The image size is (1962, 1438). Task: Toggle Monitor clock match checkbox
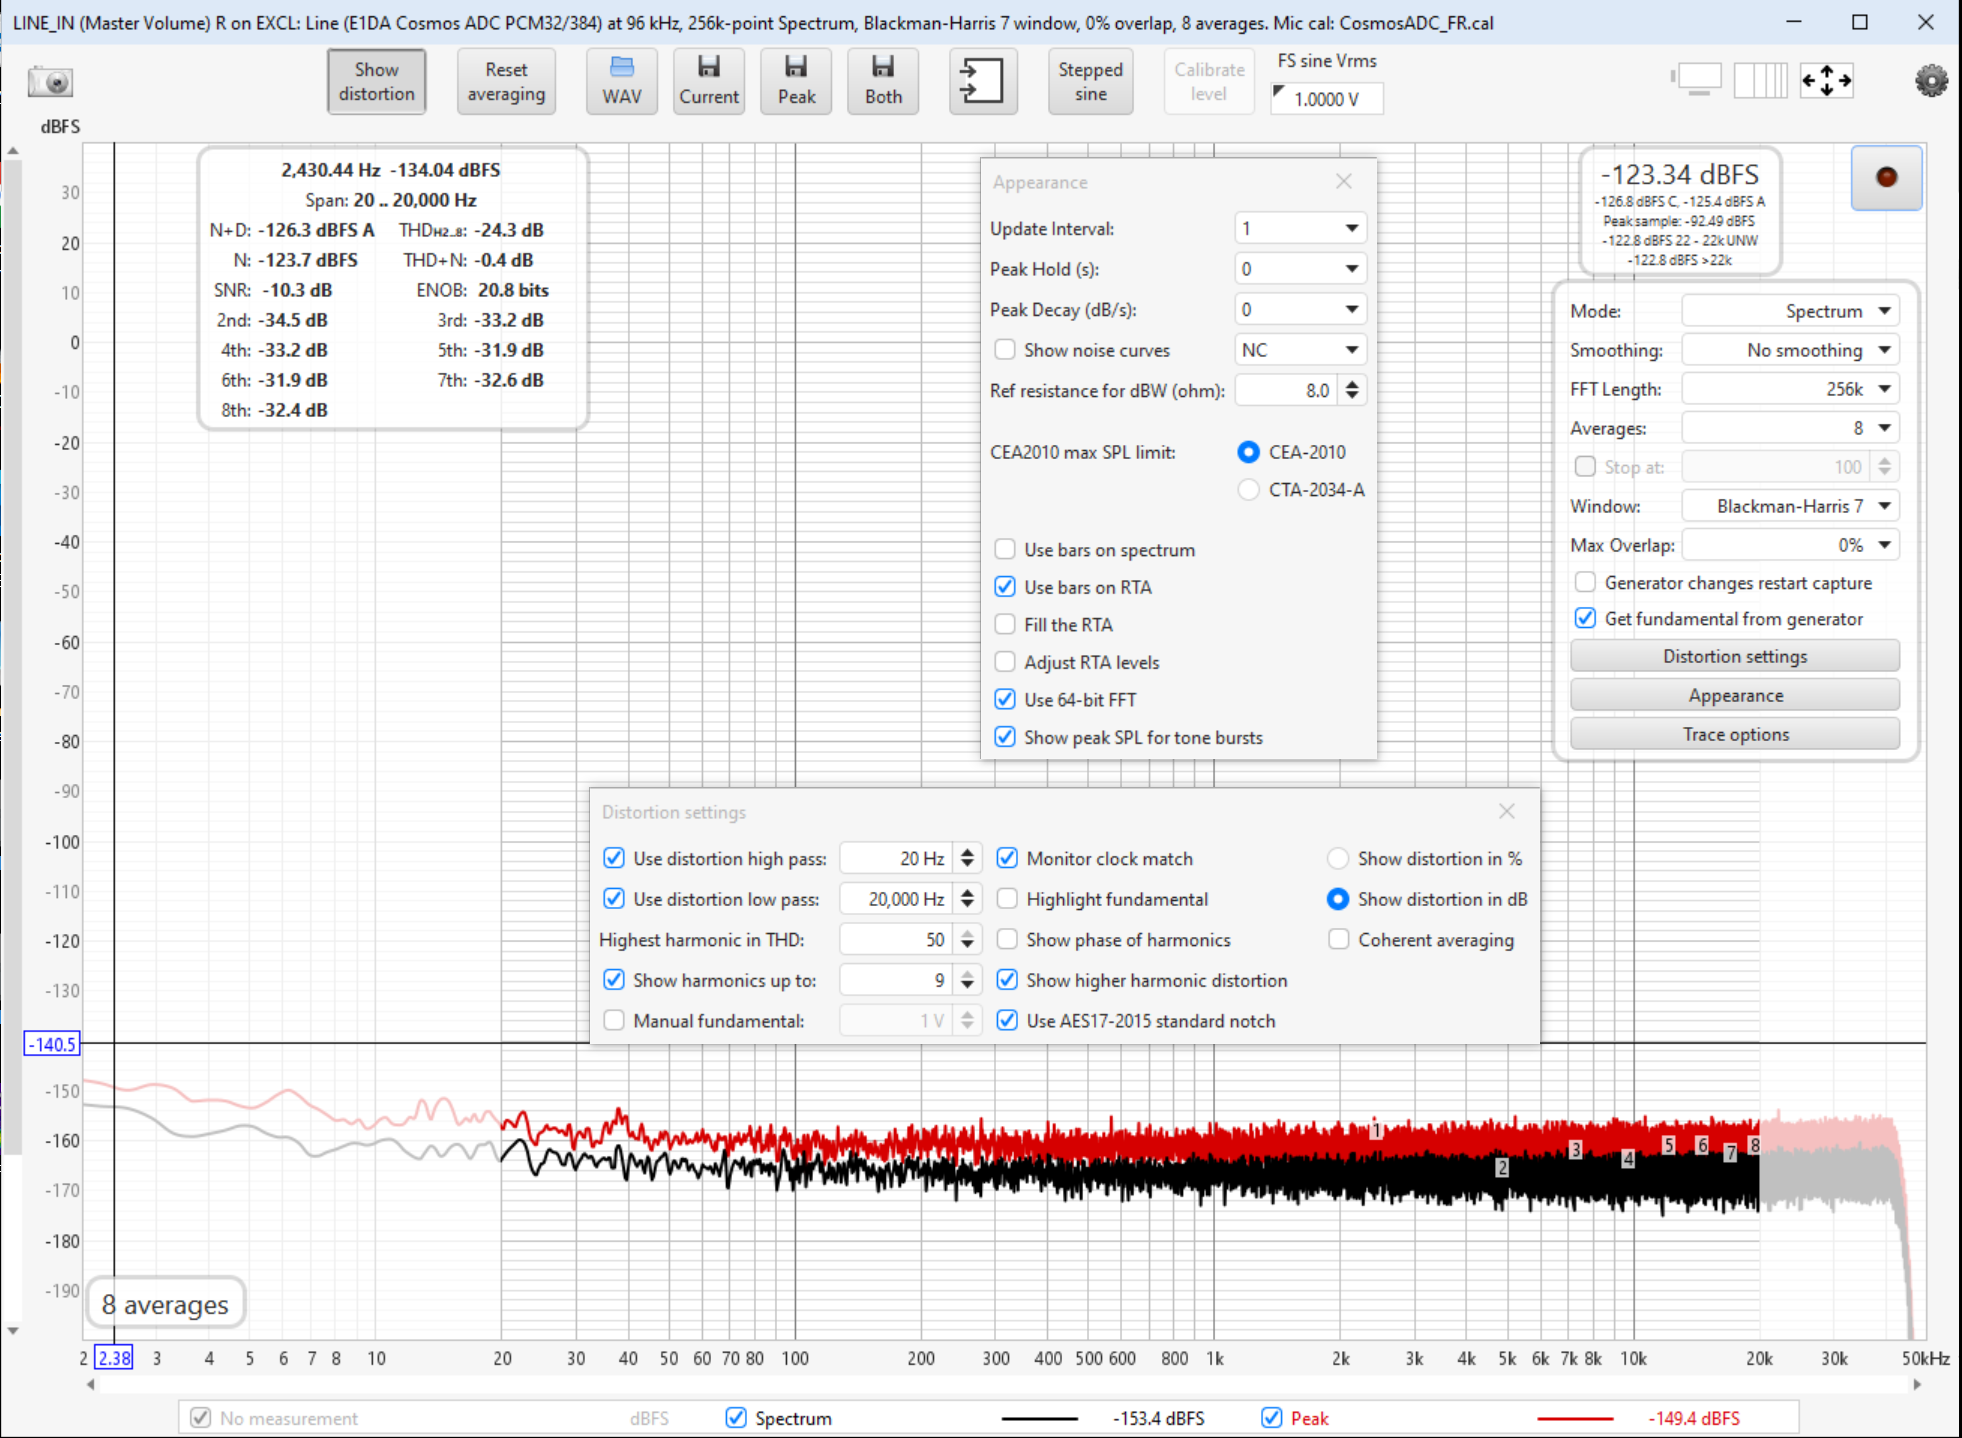[x=1007, y=859]
